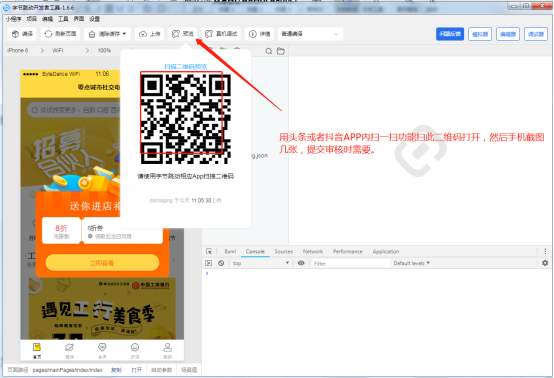Click the pages/mainPages/index/index path text
Screen dimensions: 554x378
click(67, 370)
